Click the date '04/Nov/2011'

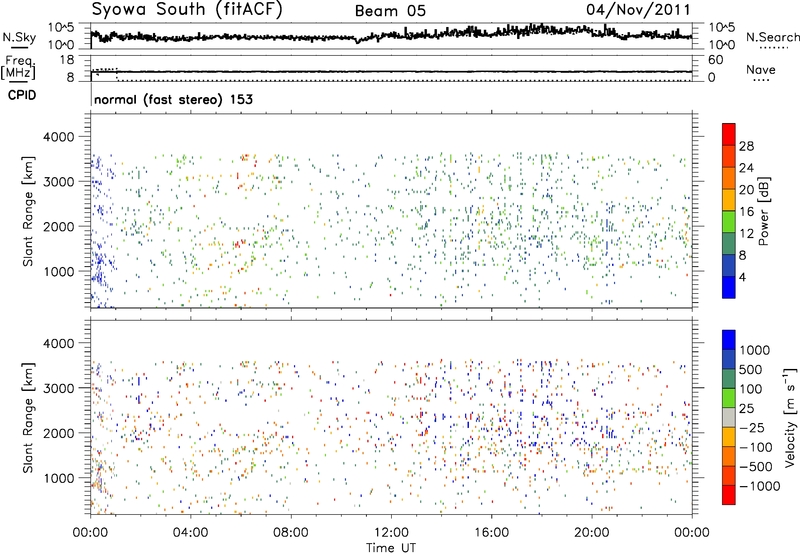coord(638,10)
